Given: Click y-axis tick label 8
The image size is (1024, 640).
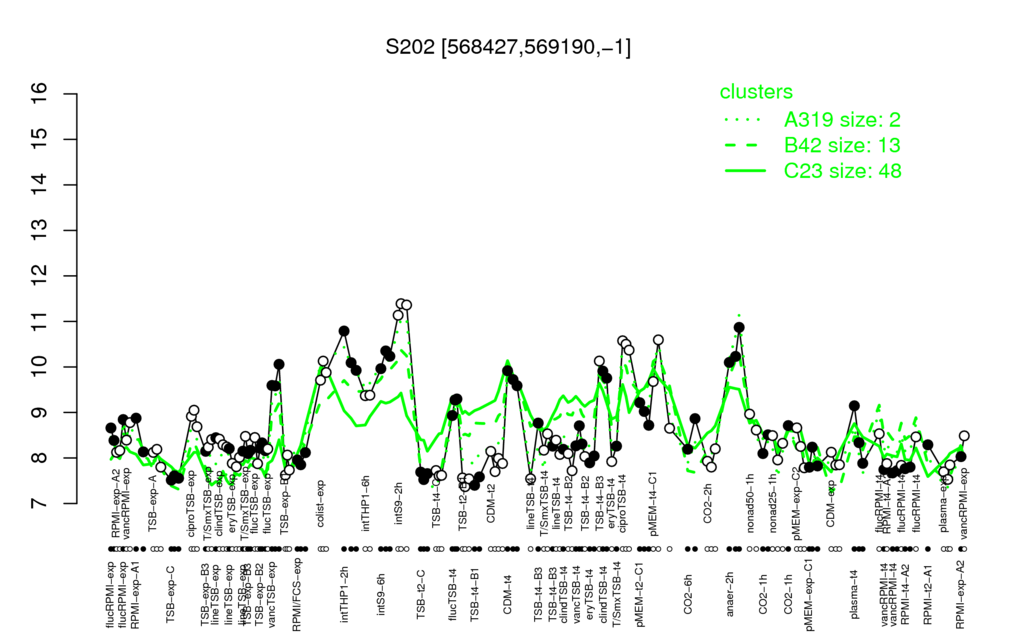Looking at the screenshot, I should 40,458.
